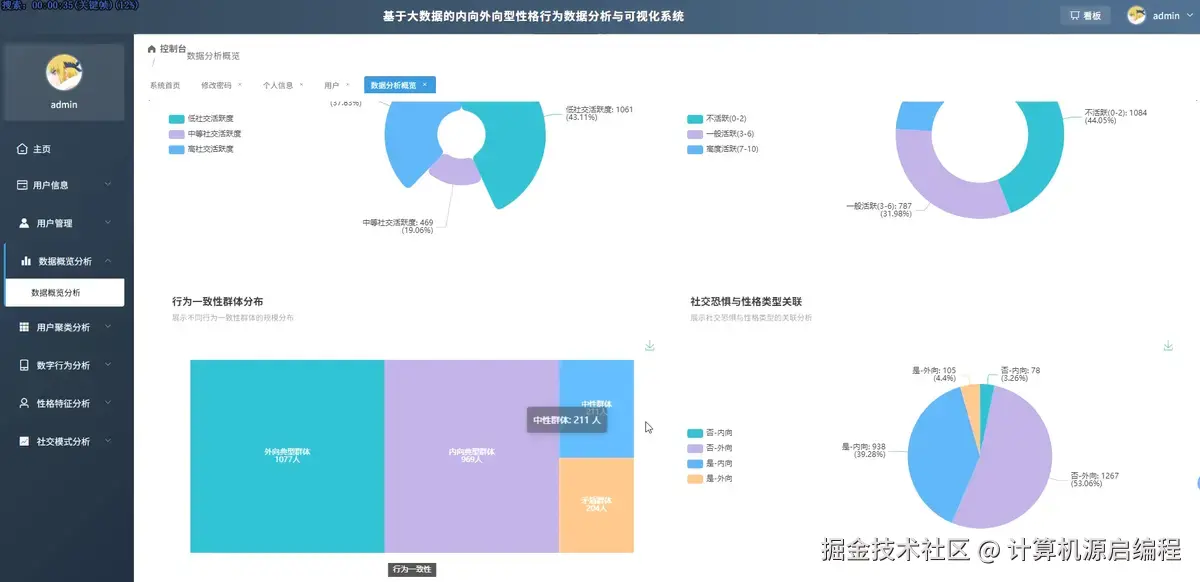This screenshot has width=1200, height=582.
Task: Click the 内向典型群体 969人 treemap block
Action: 472,456
